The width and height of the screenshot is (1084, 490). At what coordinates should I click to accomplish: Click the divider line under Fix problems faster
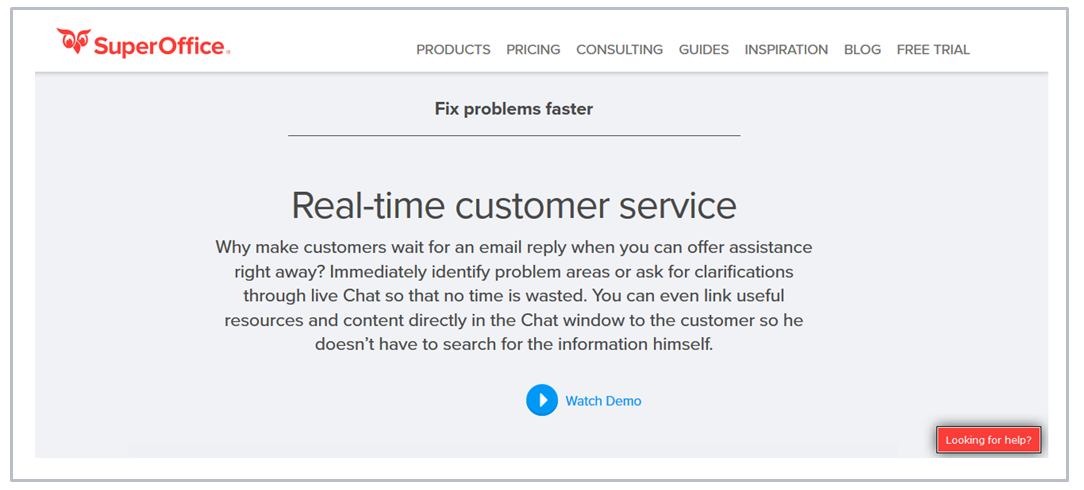(513, 135)
